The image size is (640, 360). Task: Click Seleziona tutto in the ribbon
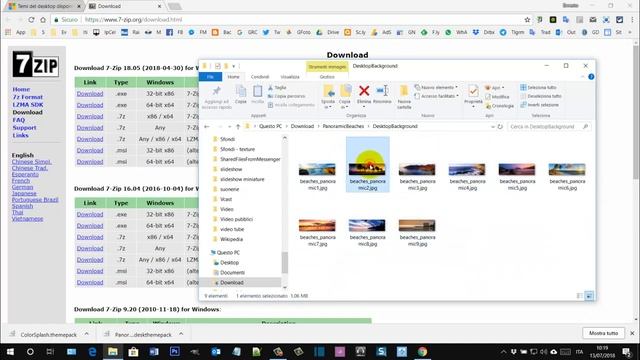pos(538,87)
